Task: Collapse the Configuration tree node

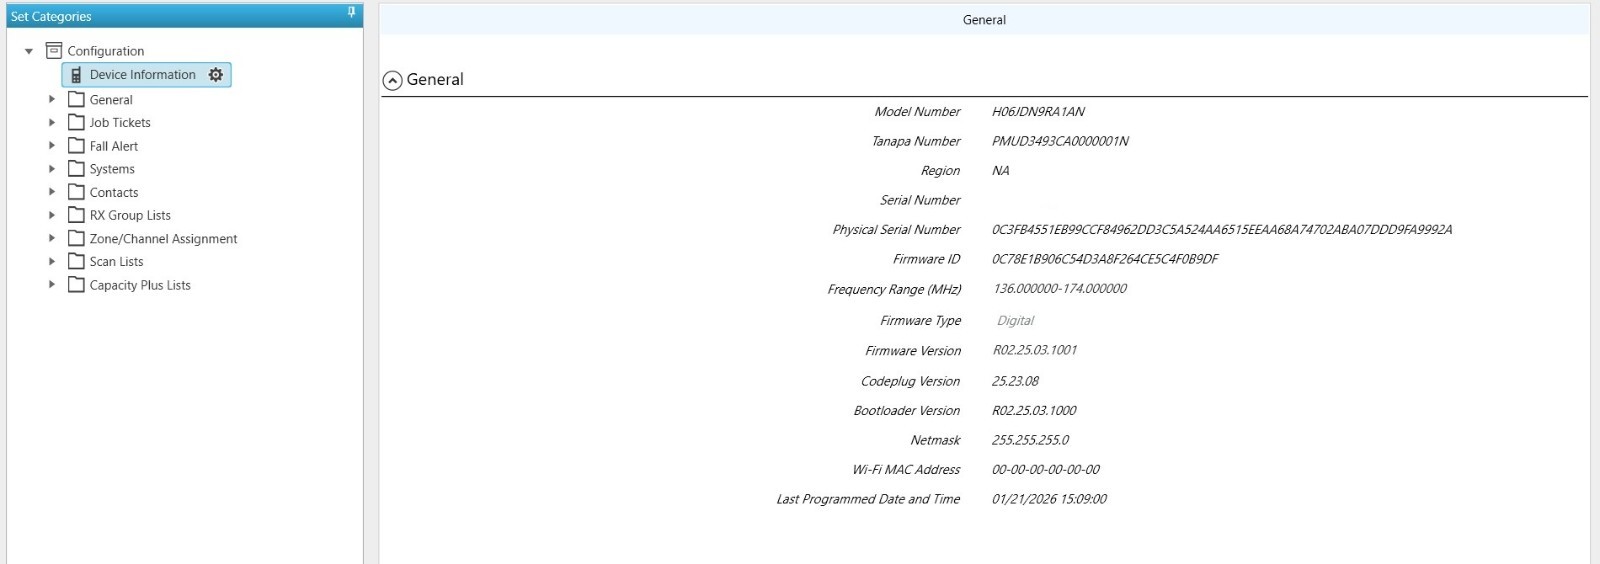Action: [29, 51]
